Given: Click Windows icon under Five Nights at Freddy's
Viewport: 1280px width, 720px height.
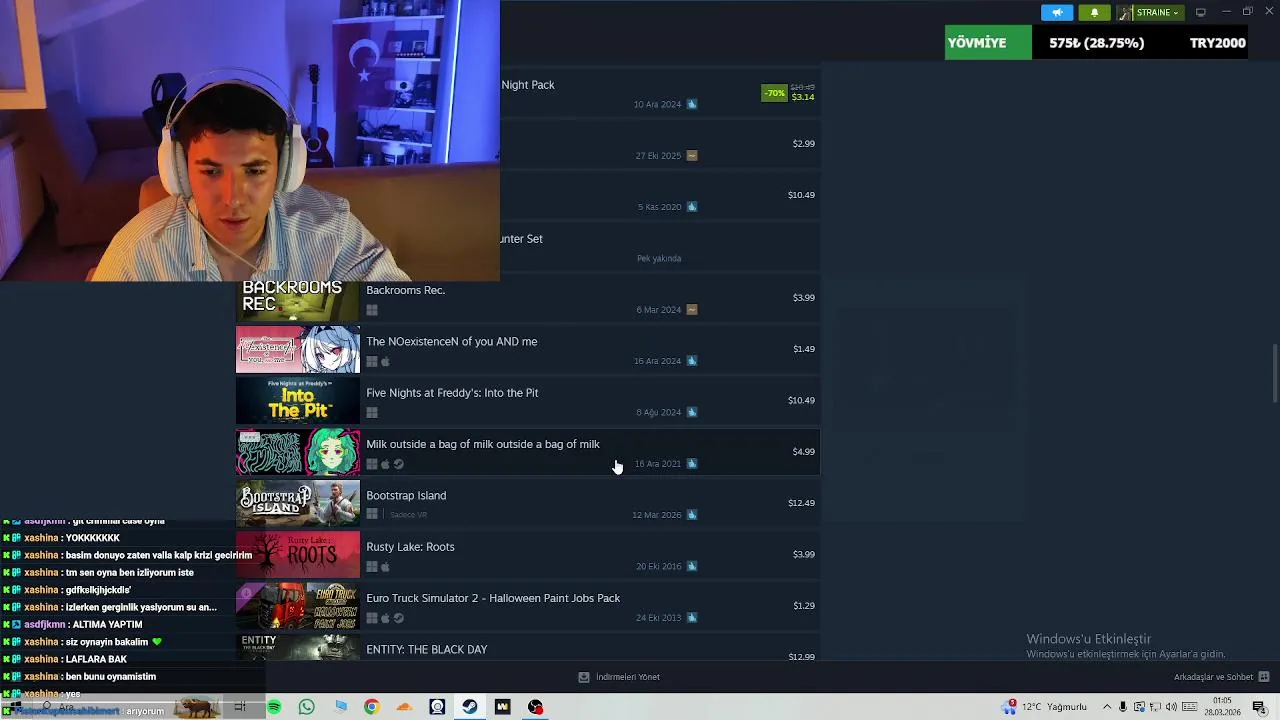Looking at the screenshot, I should 372,413.
